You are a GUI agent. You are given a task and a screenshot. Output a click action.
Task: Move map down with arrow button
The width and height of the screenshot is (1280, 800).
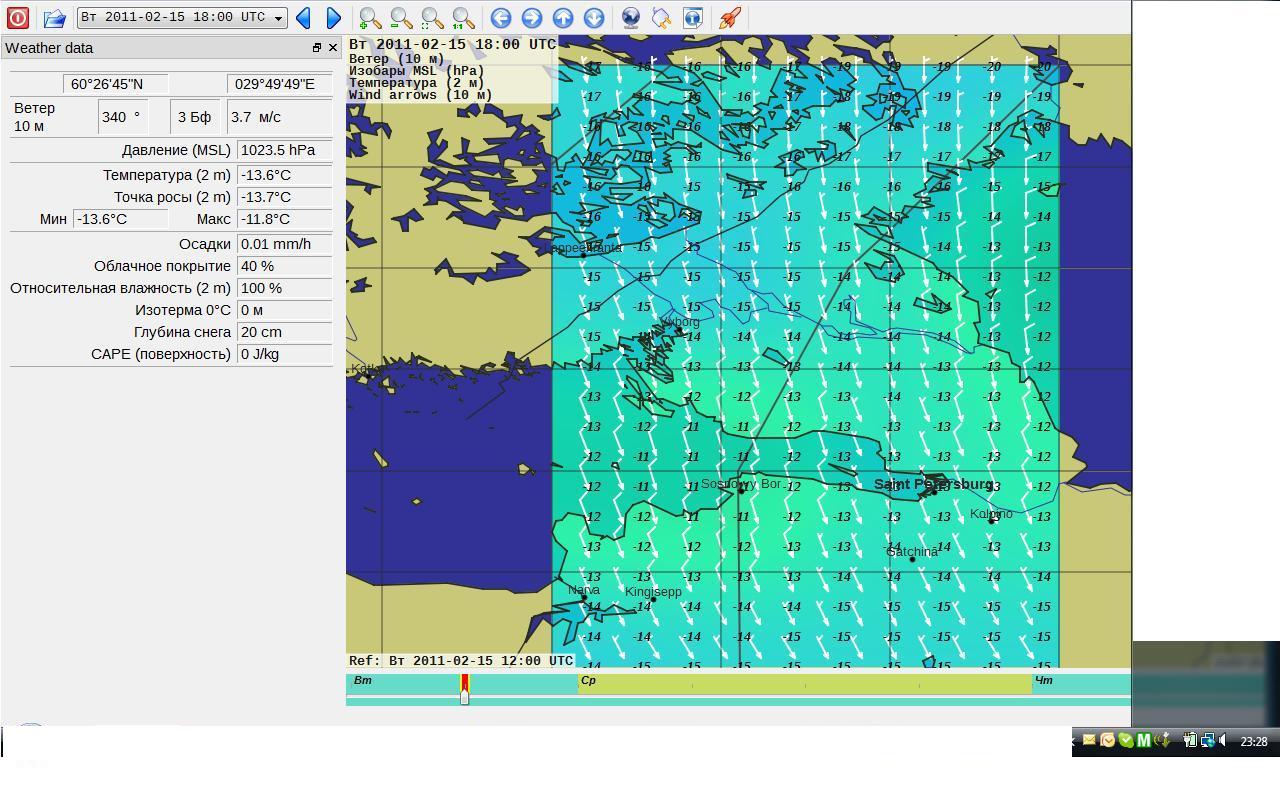coord(594,17)
